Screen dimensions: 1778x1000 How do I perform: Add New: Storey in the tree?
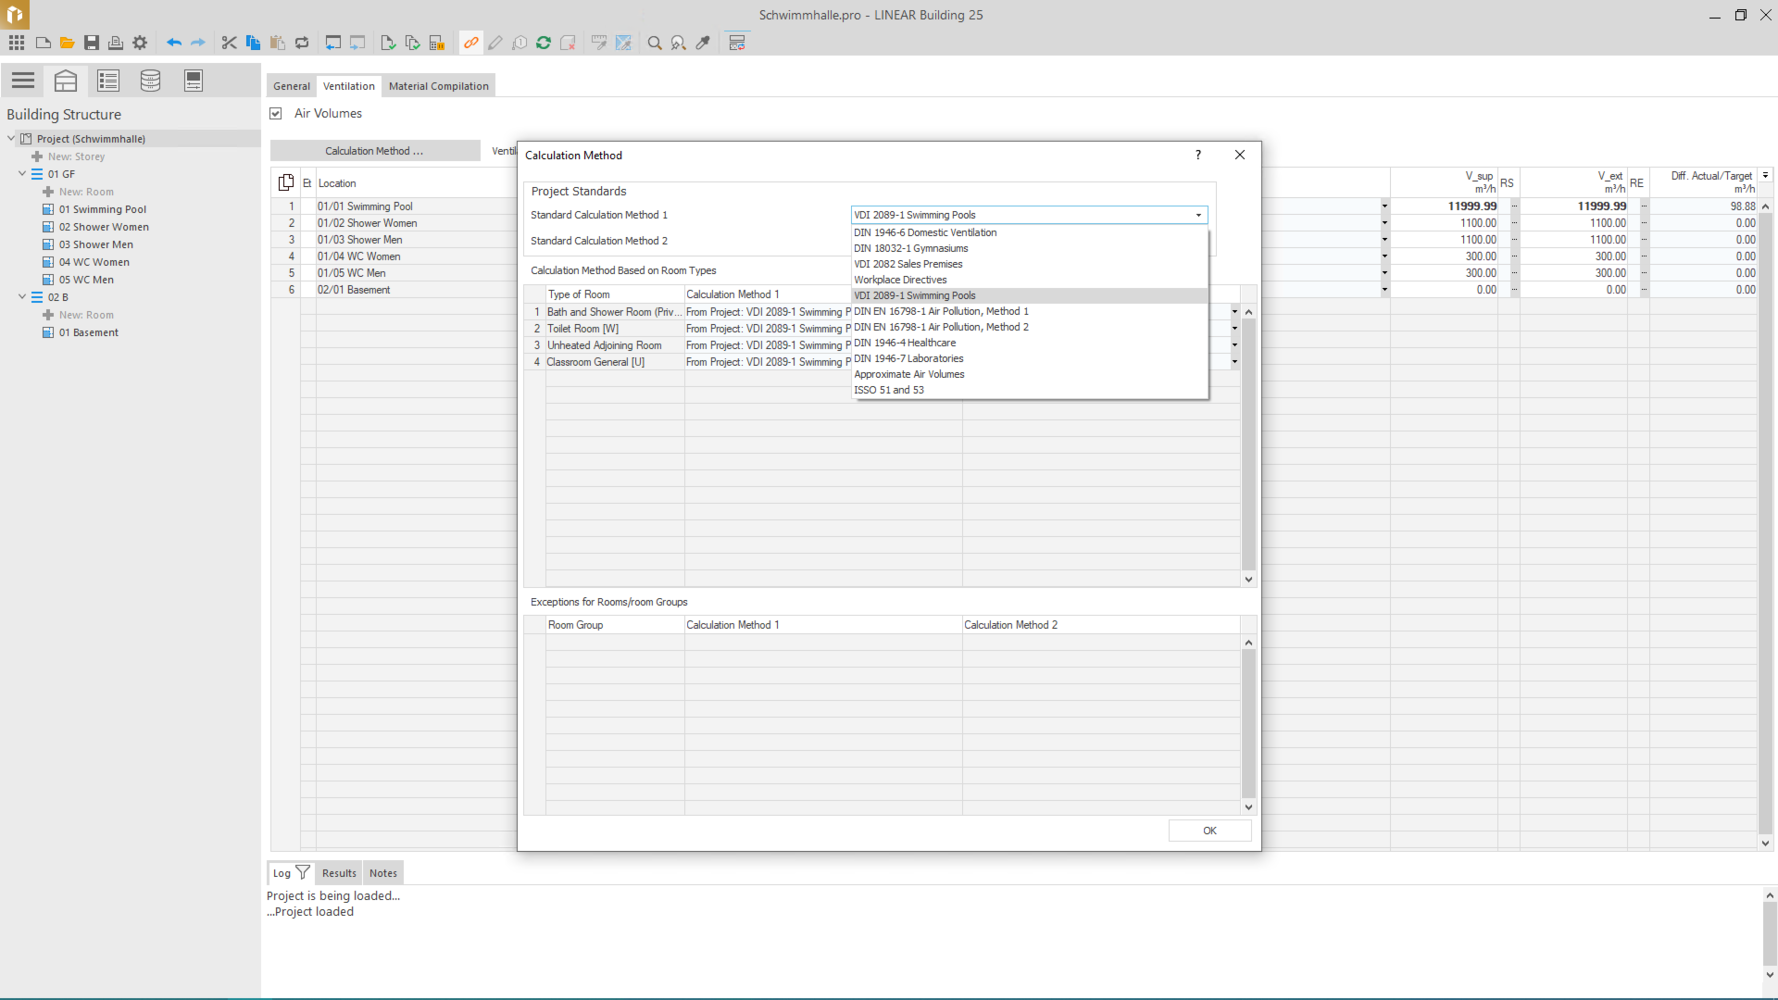[76, 157]
